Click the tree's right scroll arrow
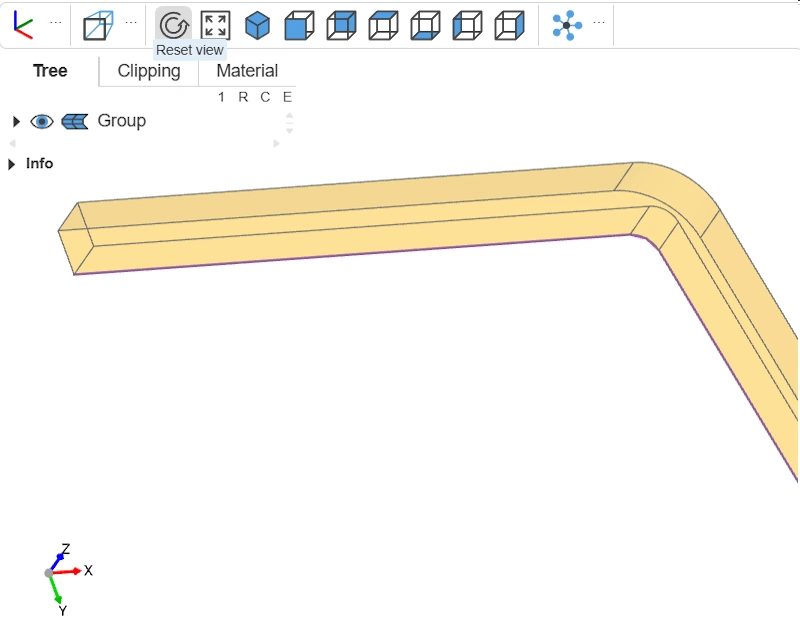 point(277,143)
